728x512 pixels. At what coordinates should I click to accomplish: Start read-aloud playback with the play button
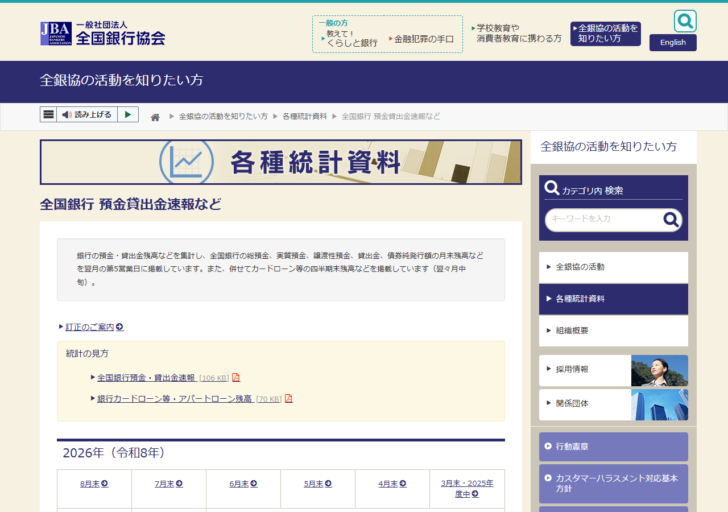128,114
